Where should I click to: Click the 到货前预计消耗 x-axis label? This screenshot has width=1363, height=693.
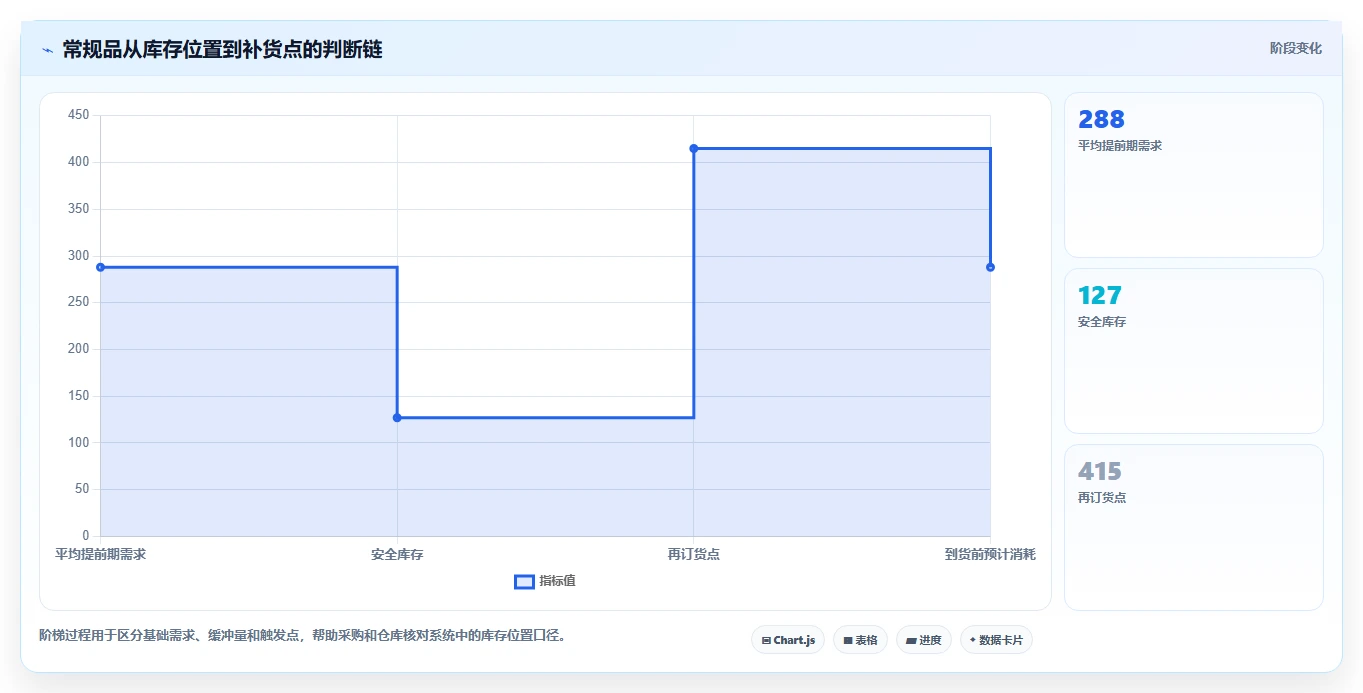pos(990,554)
